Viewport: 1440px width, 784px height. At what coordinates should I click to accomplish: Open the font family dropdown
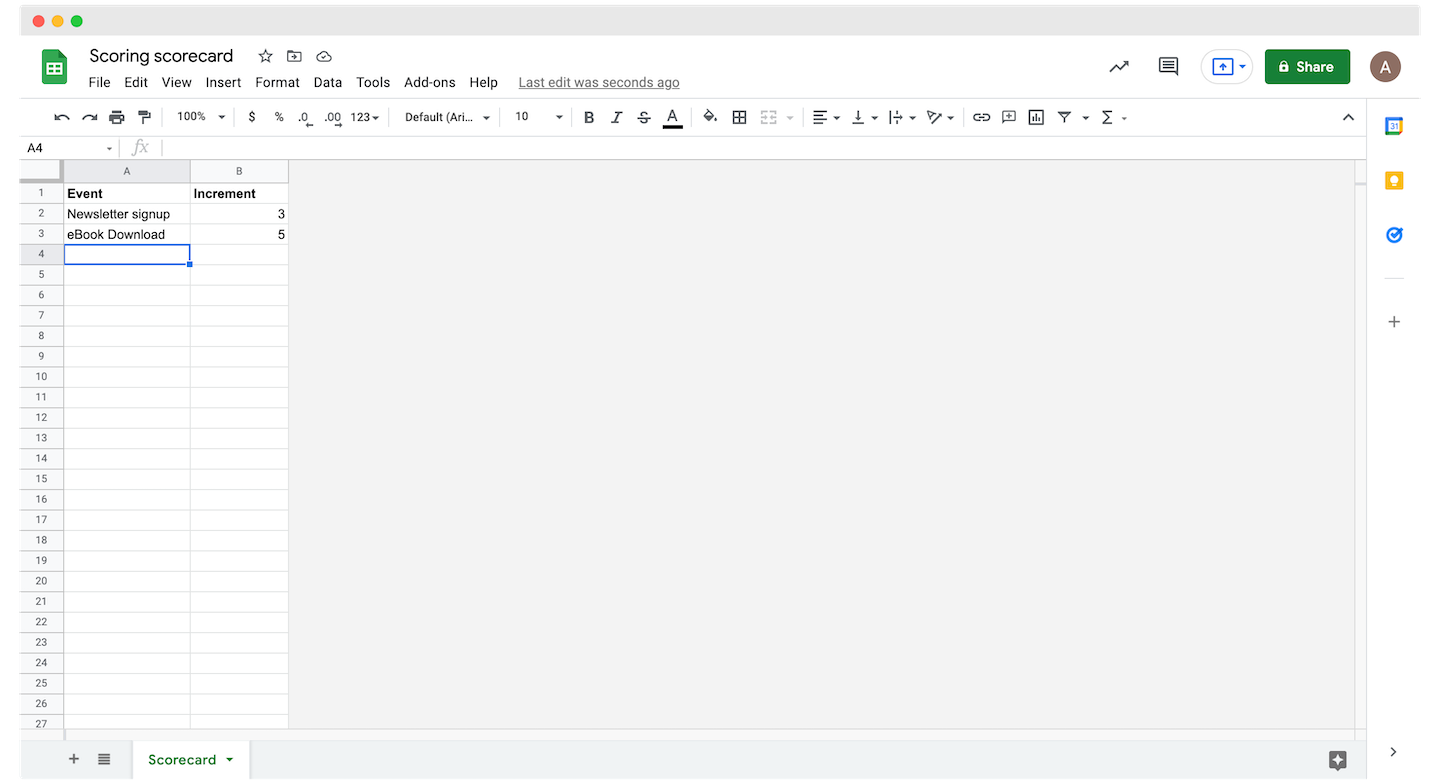443,117
